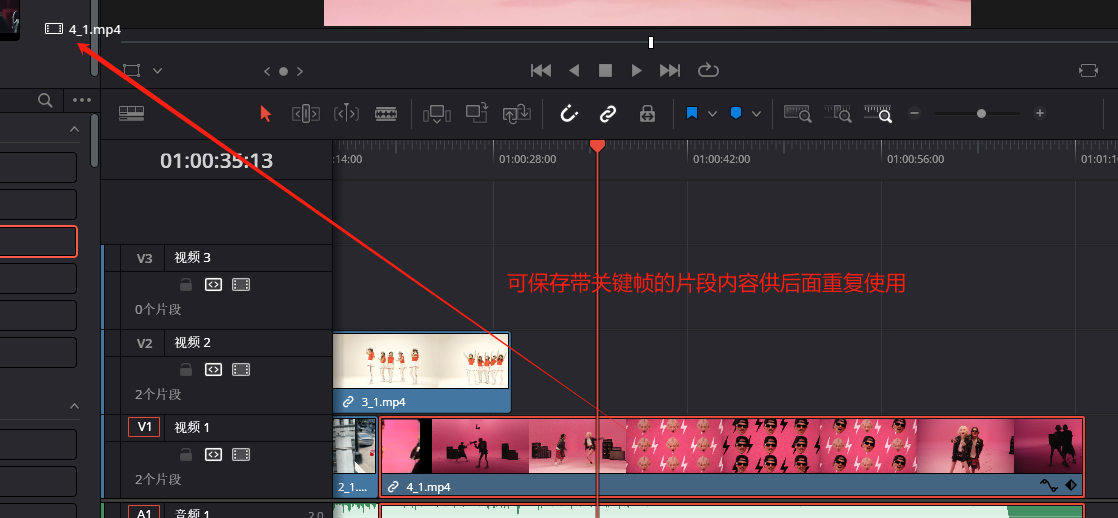Select the arrow Selection Mode tool
The image size is (1118, 518).
coord(265,114)
